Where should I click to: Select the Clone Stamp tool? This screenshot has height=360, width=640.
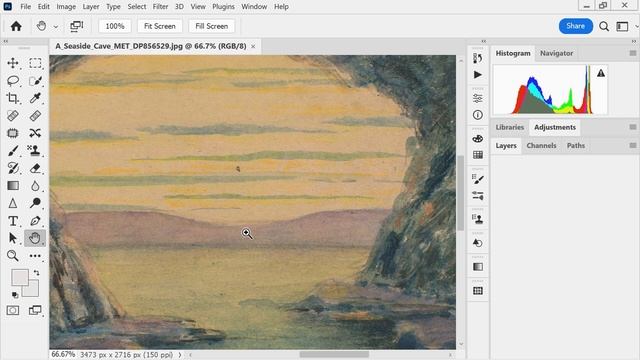click(35, 151)
